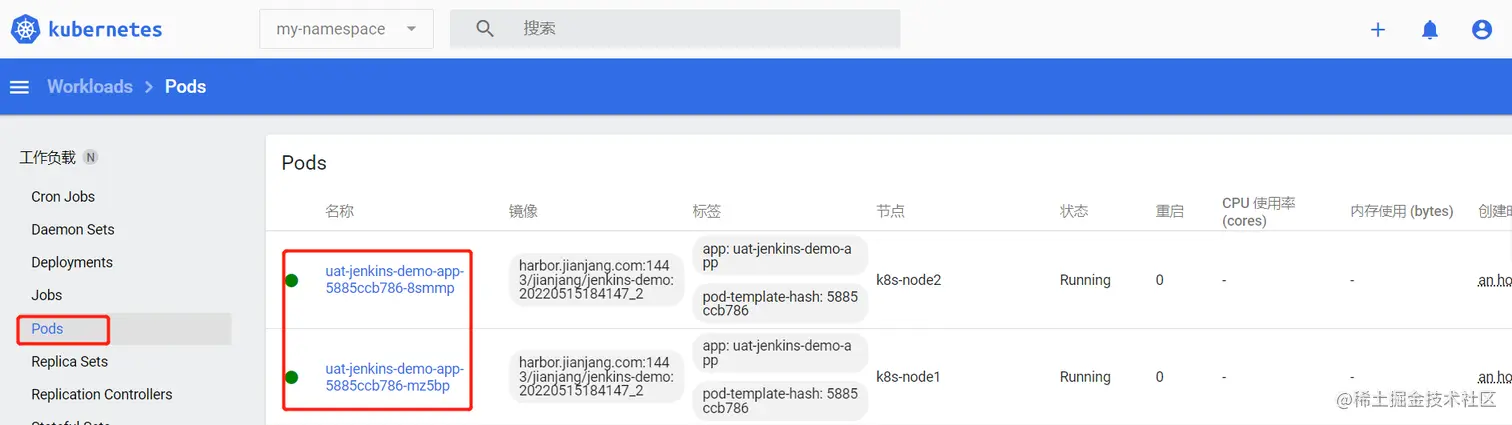Open pod uat-jenkins-demo-app-5885ccb786-mz5bp
Screen dimensions: 1512x425
395,377
